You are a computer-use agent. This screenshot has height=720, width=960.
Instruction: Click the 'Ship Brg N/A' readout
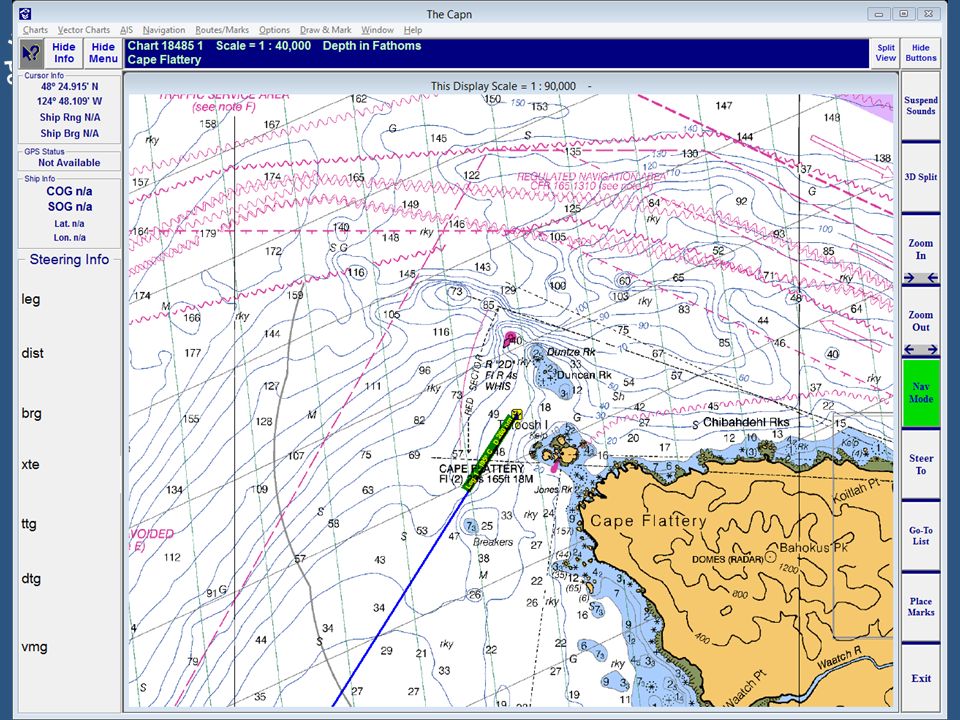point(69,133)
